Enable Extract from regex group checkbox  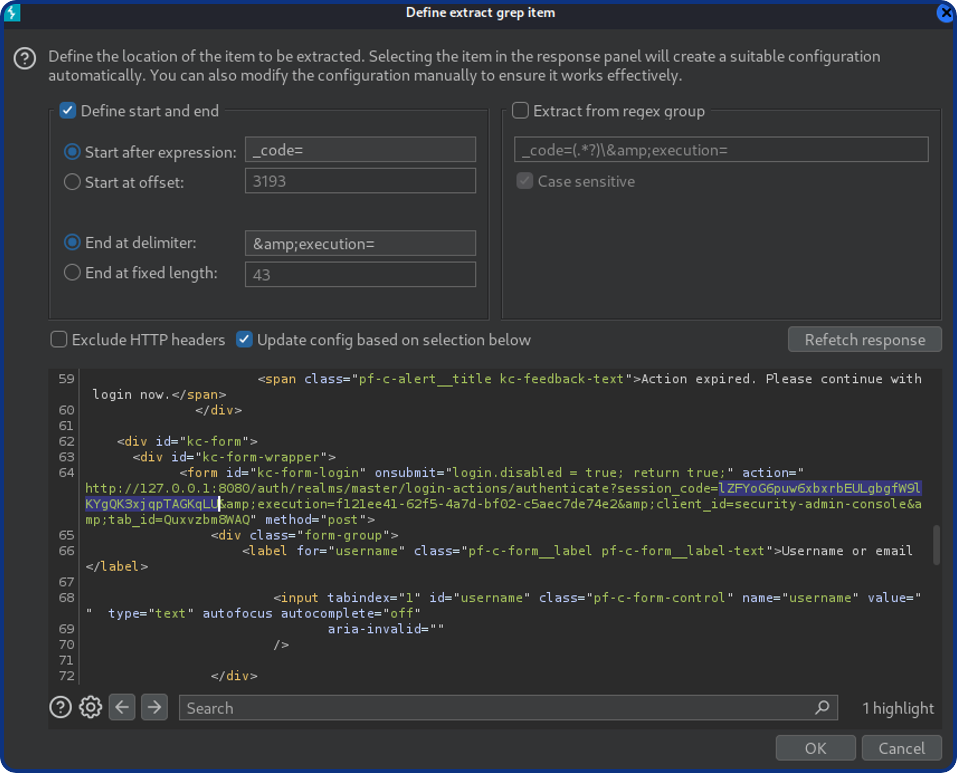521,111
